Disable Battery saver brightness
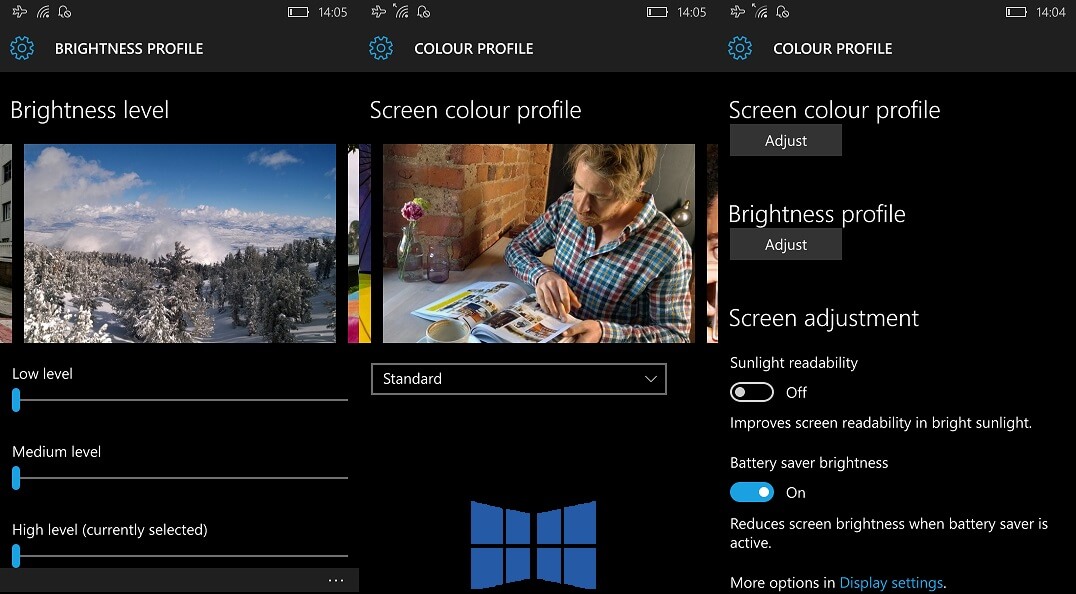The height and width of the screenshot is (594, 1076). (x=752, y=492)
